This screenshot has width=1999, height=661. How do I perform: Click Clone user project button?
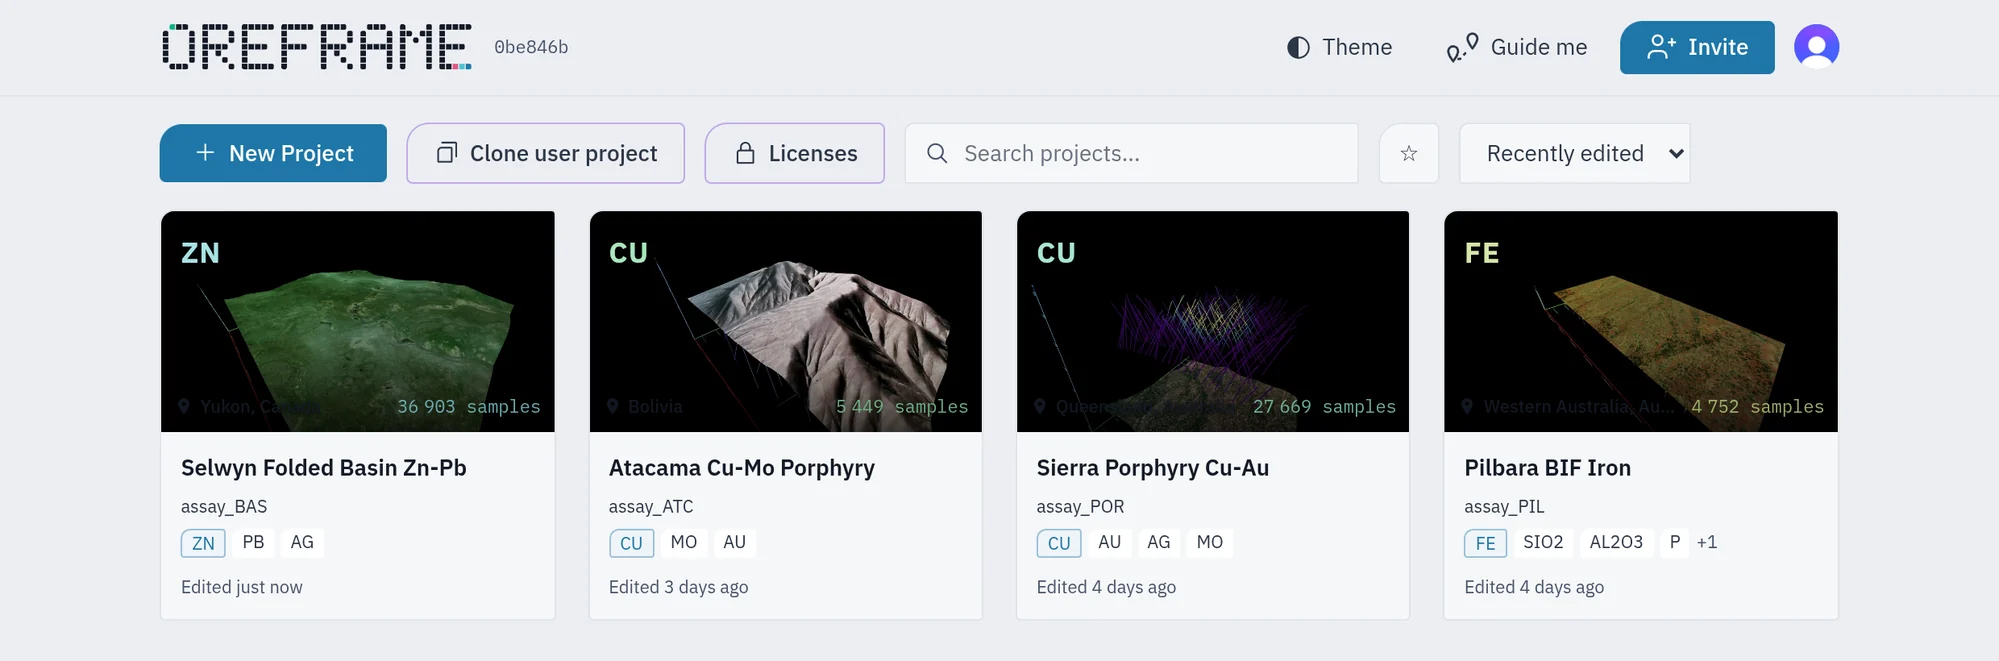(x=546, y=153)
